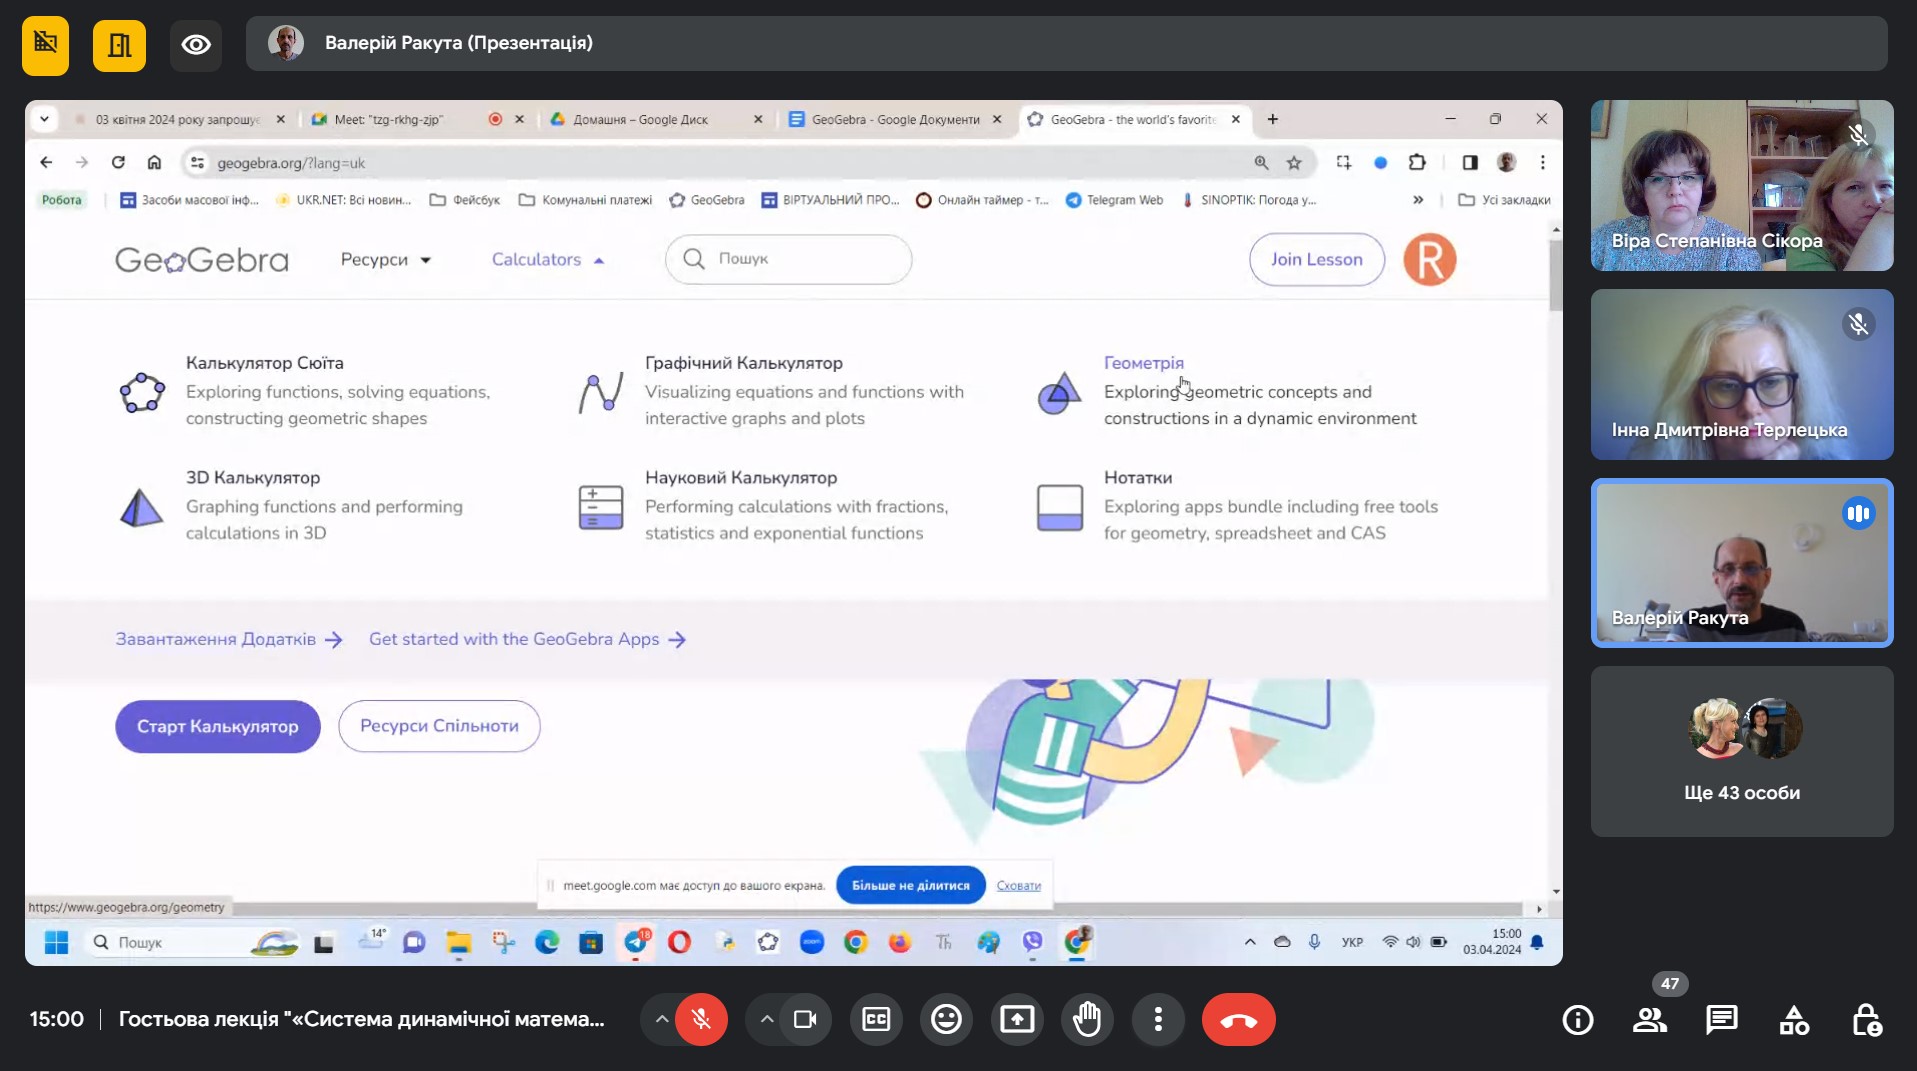1917x1071 pixels.
Task: Open the meeting chat panel
Action: click(x=1722, y=1020)
